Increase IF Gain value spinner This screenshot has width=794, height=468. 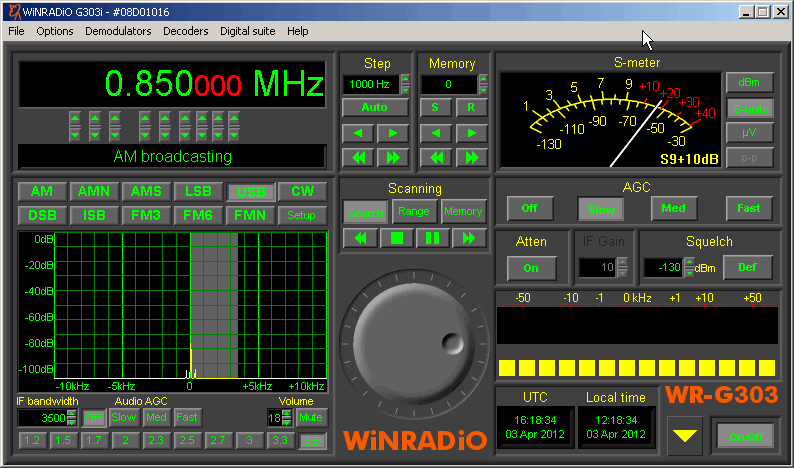pyautogui.click(x=622, y=262)
